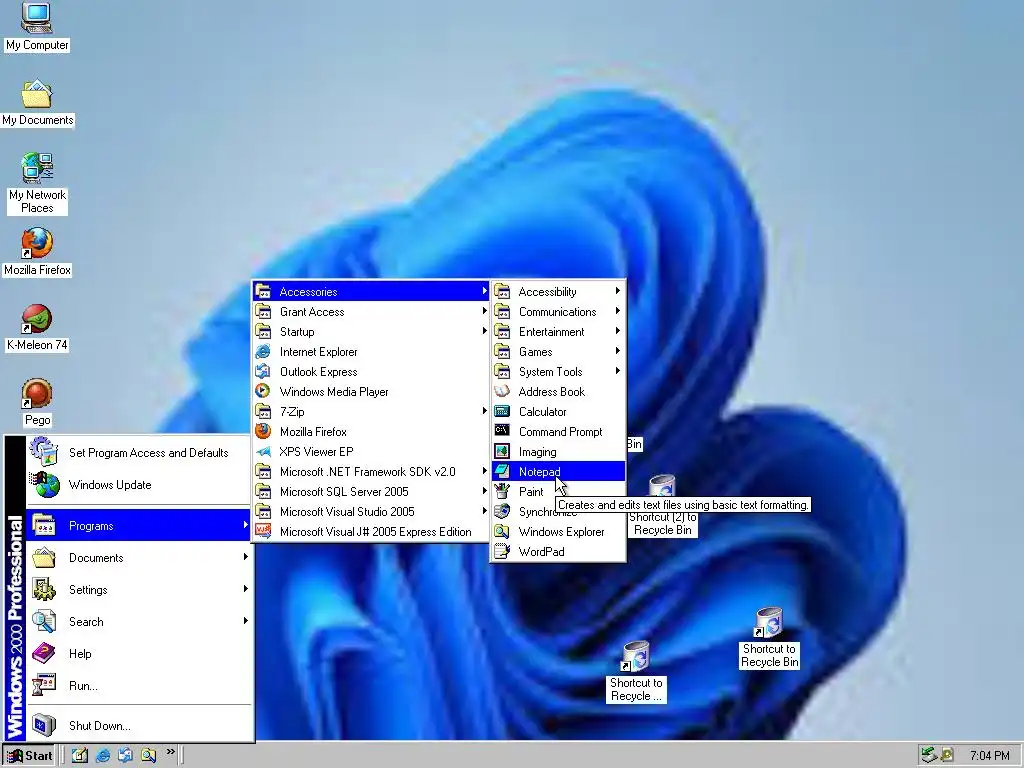Launch Microsoft Visual J# 2005 Express Edition
The image size is (1024, 768).
click(x=371, y=532)
